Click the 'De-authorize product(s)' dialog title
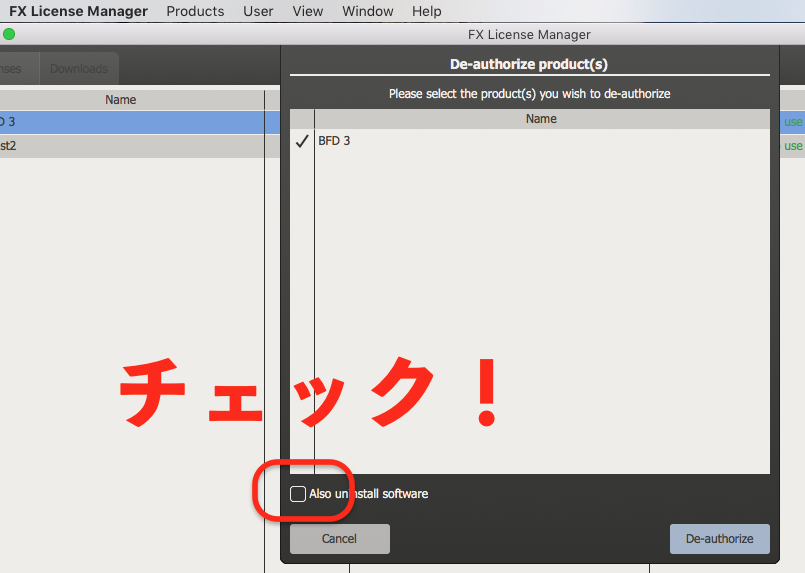The image size is (805, 573). 529,64
